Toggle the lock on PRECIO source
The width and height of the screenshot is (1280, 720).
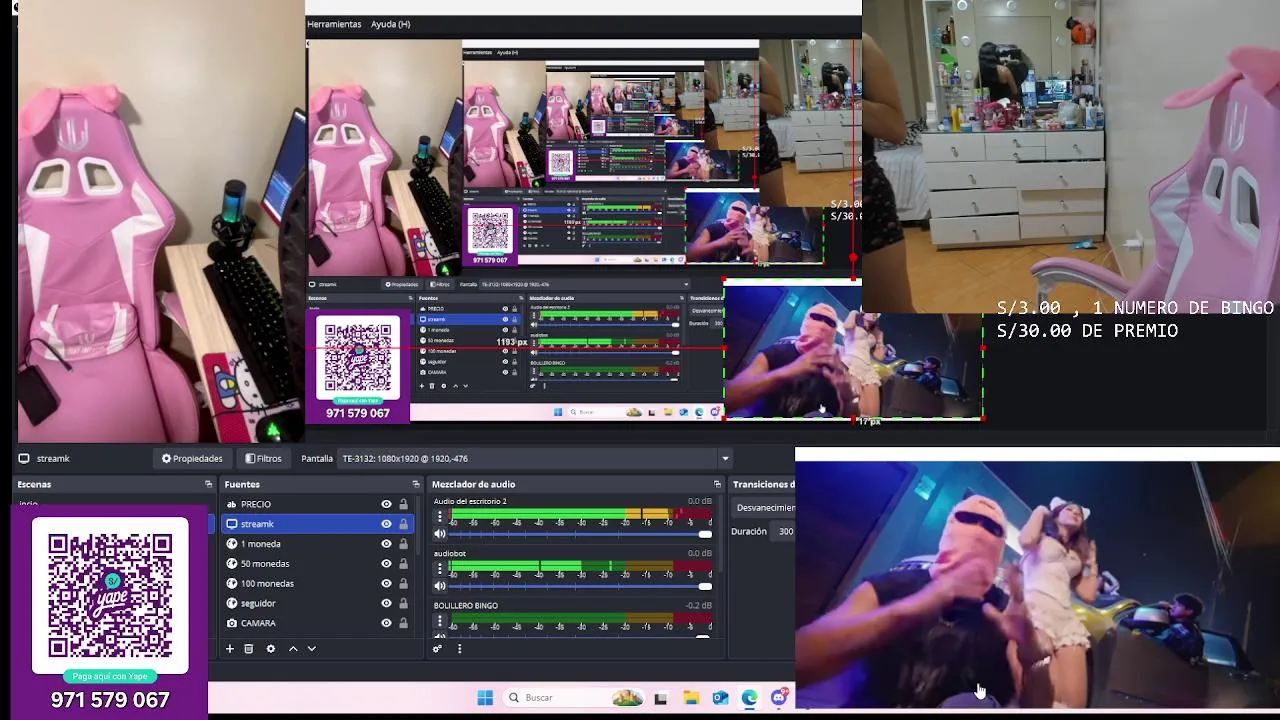[403, 504]
